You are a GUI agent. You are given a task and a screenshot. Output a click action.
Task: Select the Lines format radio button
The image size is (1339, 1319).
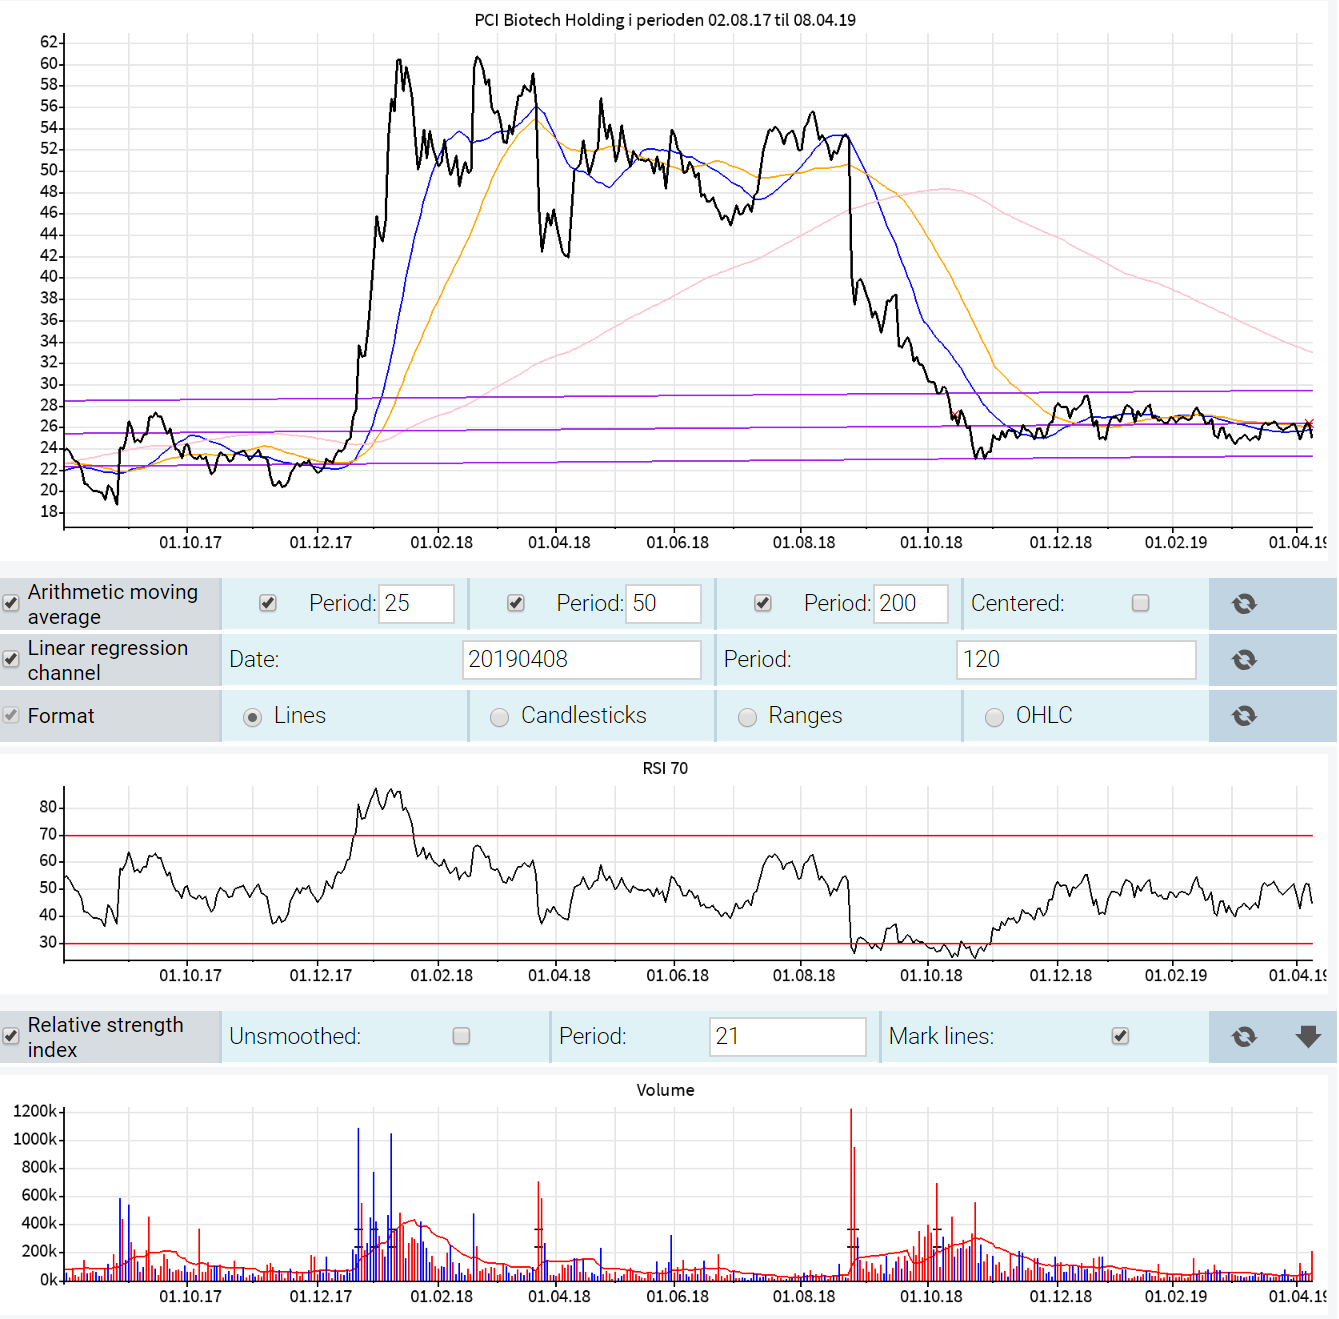253,717
